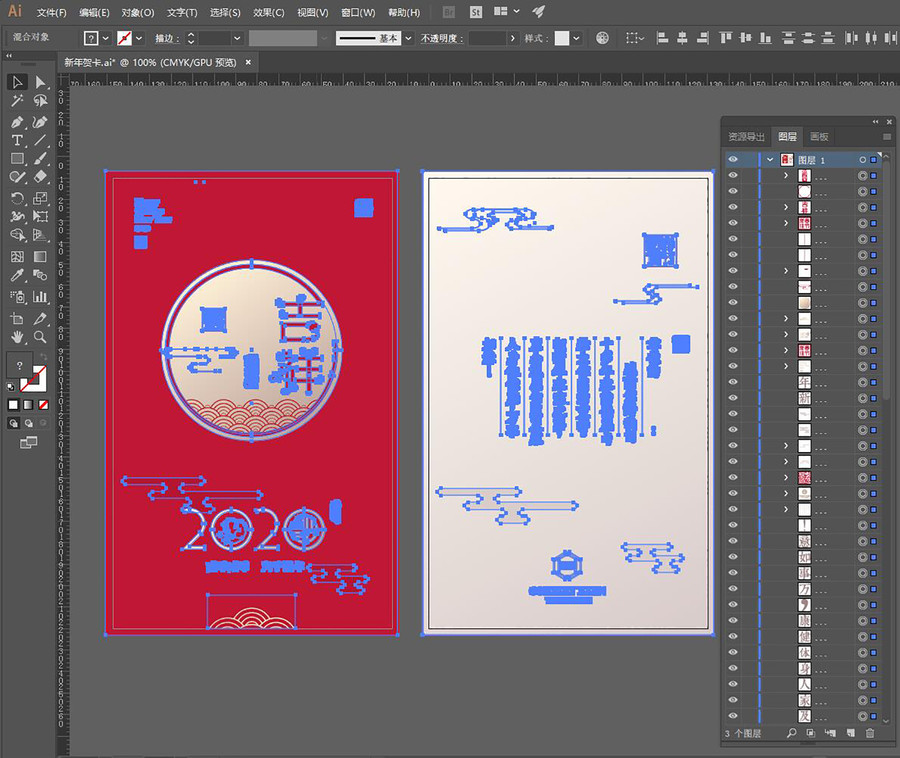The width and height of the screenshot is (900, 758).
Task: Click the fill swatch with question mark
Action: (x=20, y=365)
